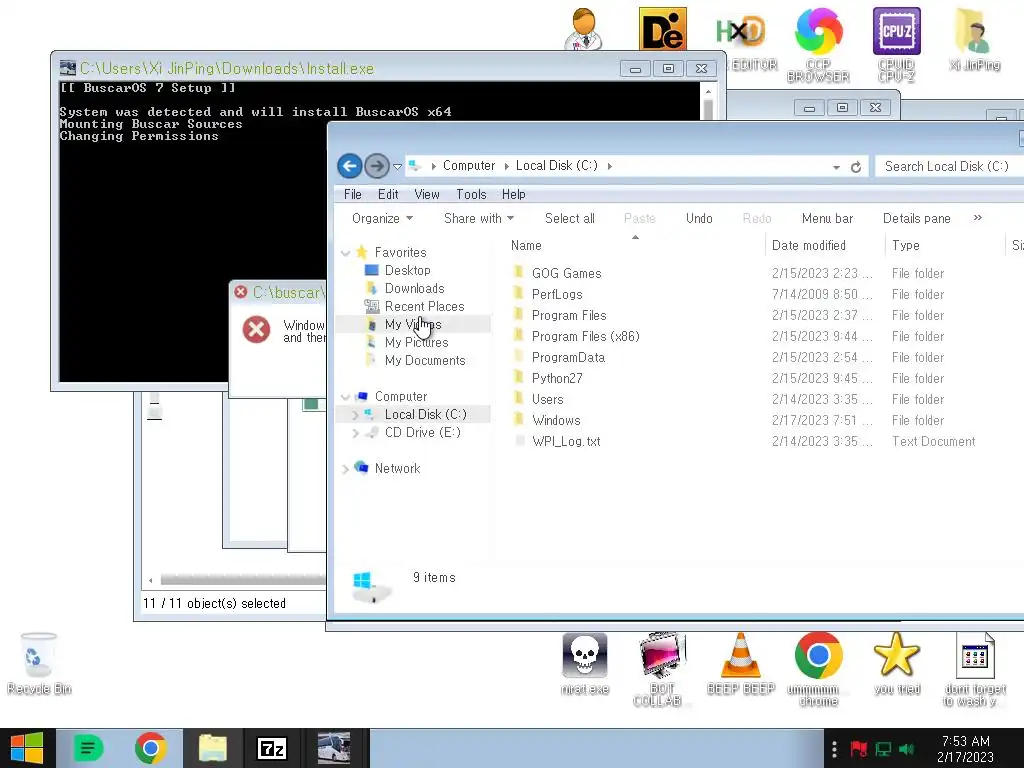1024x768 pixels.
Task: Show more toolbar commands chevron
Action: [x=978, y=217]
